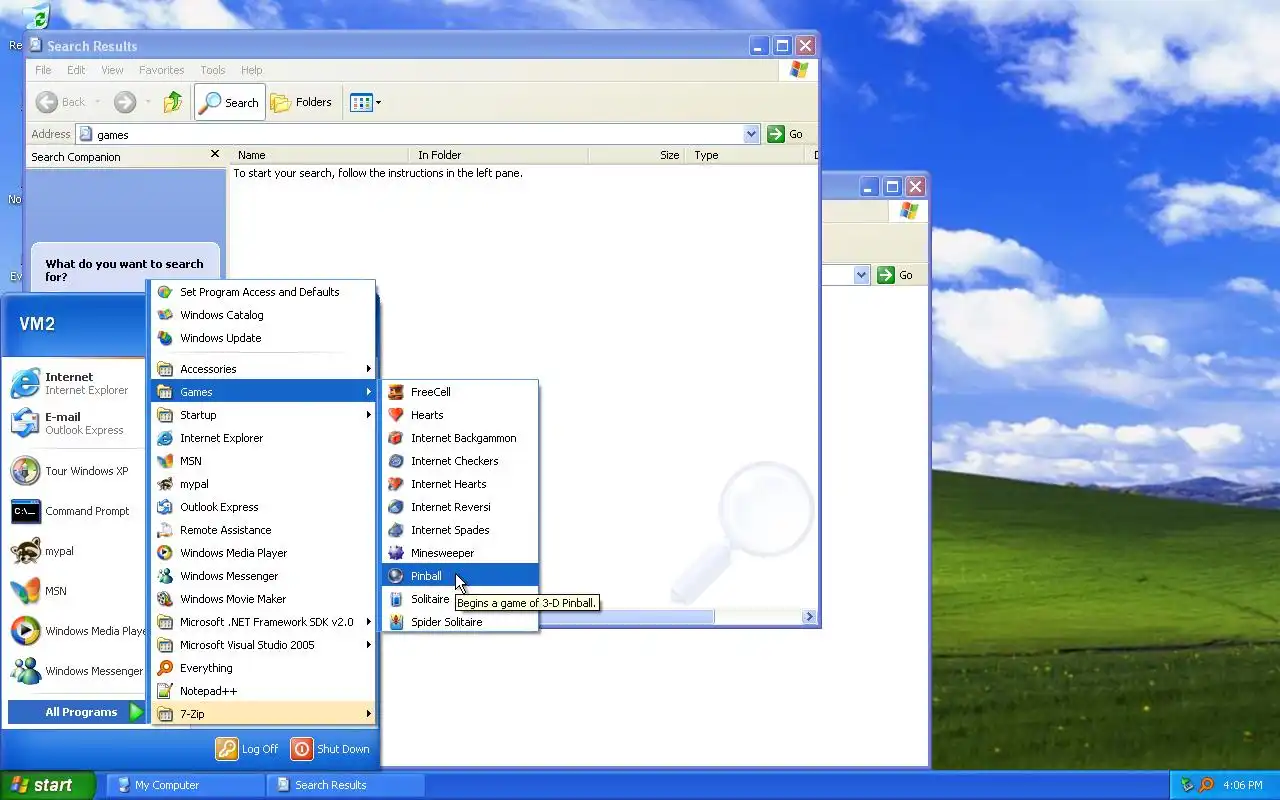Screen dimensions: 1280x800
Task: Expand the Accessories submenu
Action: coord(263,369)
